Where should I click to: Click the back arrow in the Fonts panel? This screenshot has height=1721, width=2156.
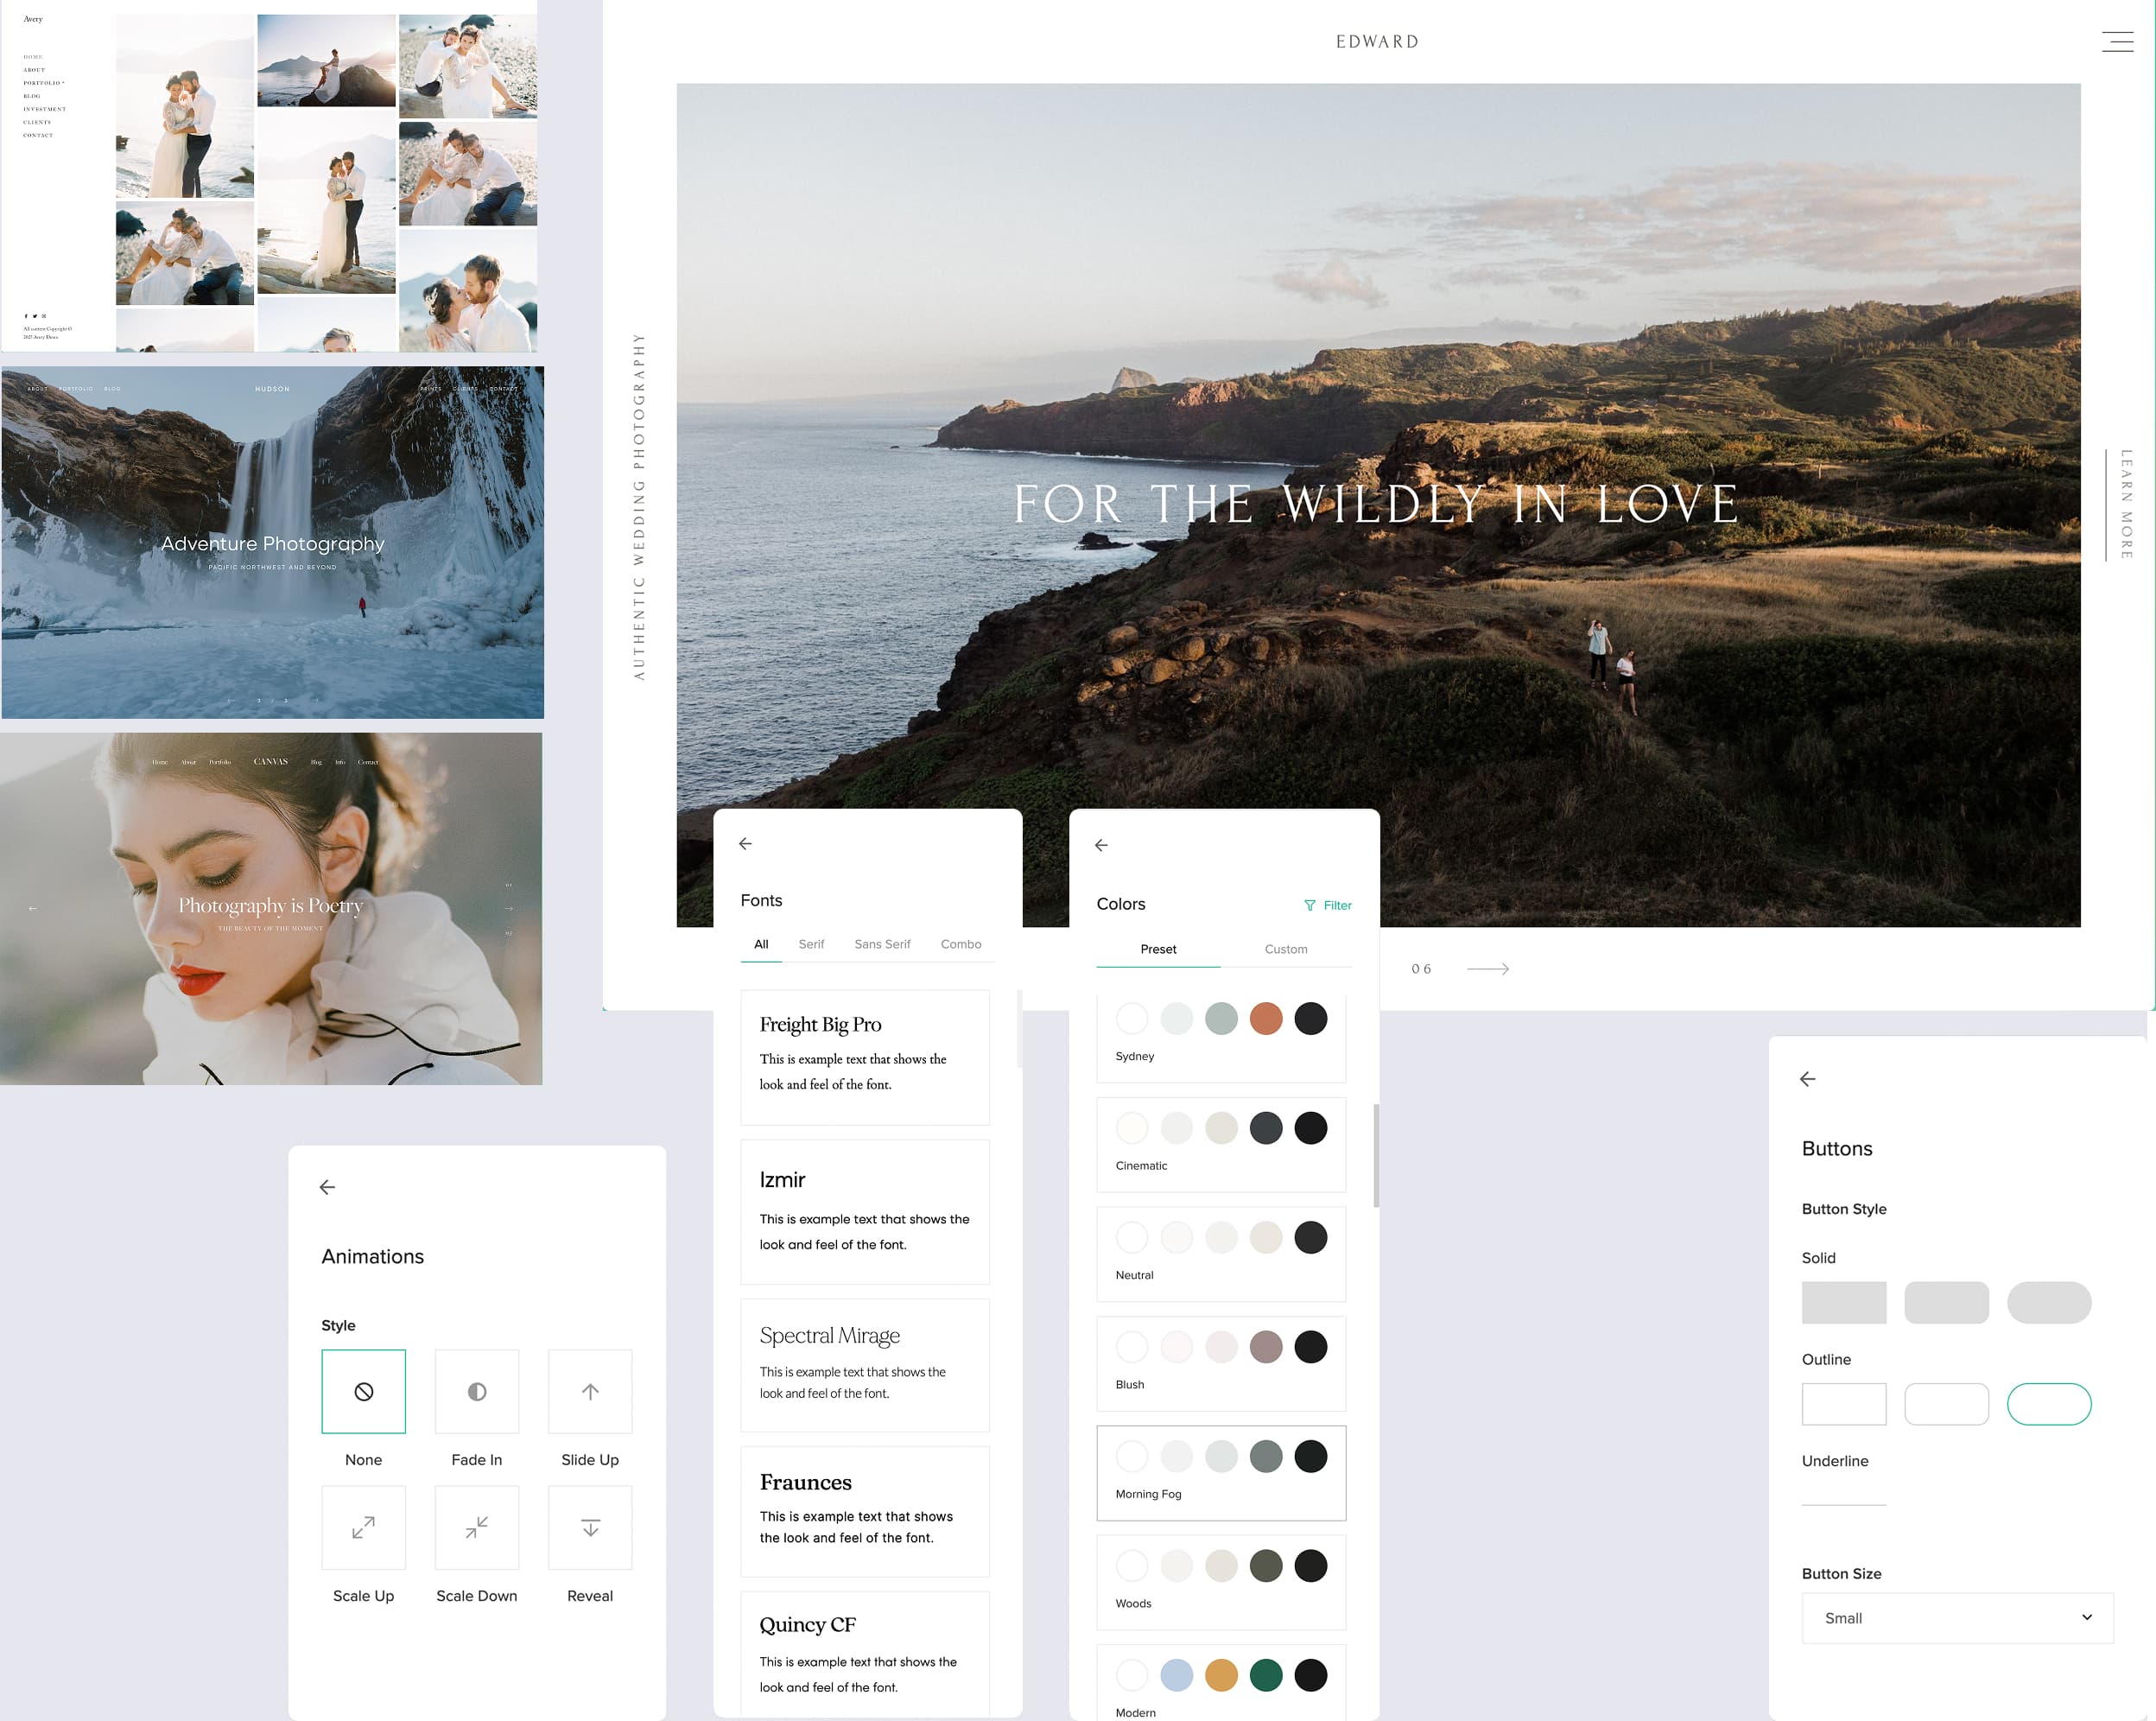[x=745, y=844]
